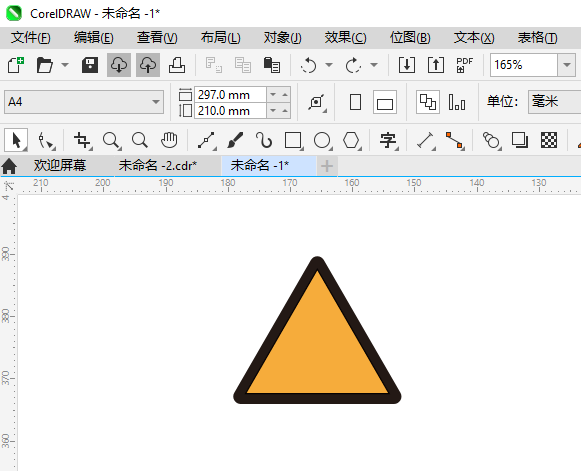Paste using the clipboard icon
581x471 pixels.
point(272,65)
